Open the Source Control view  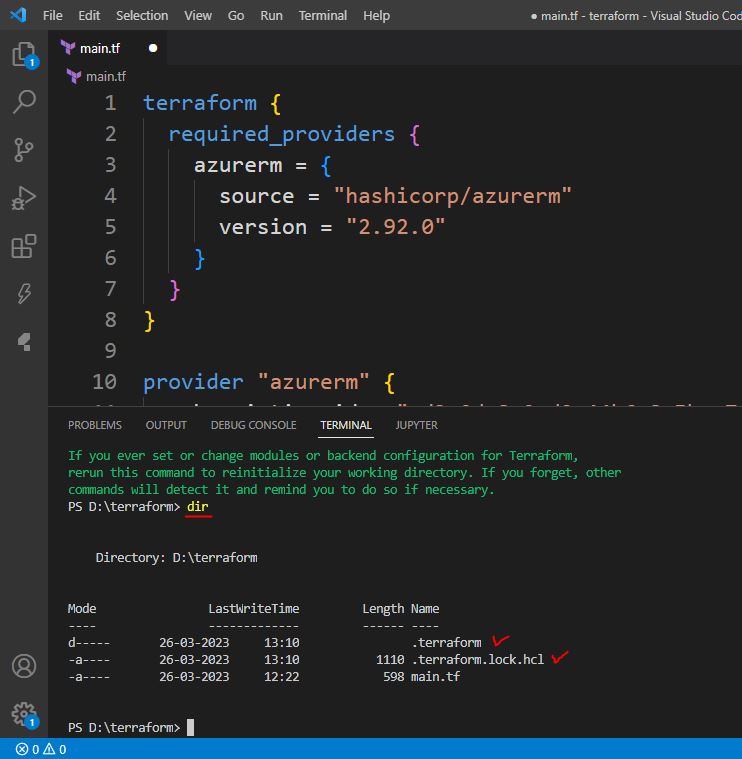click(x=23, y=149)
